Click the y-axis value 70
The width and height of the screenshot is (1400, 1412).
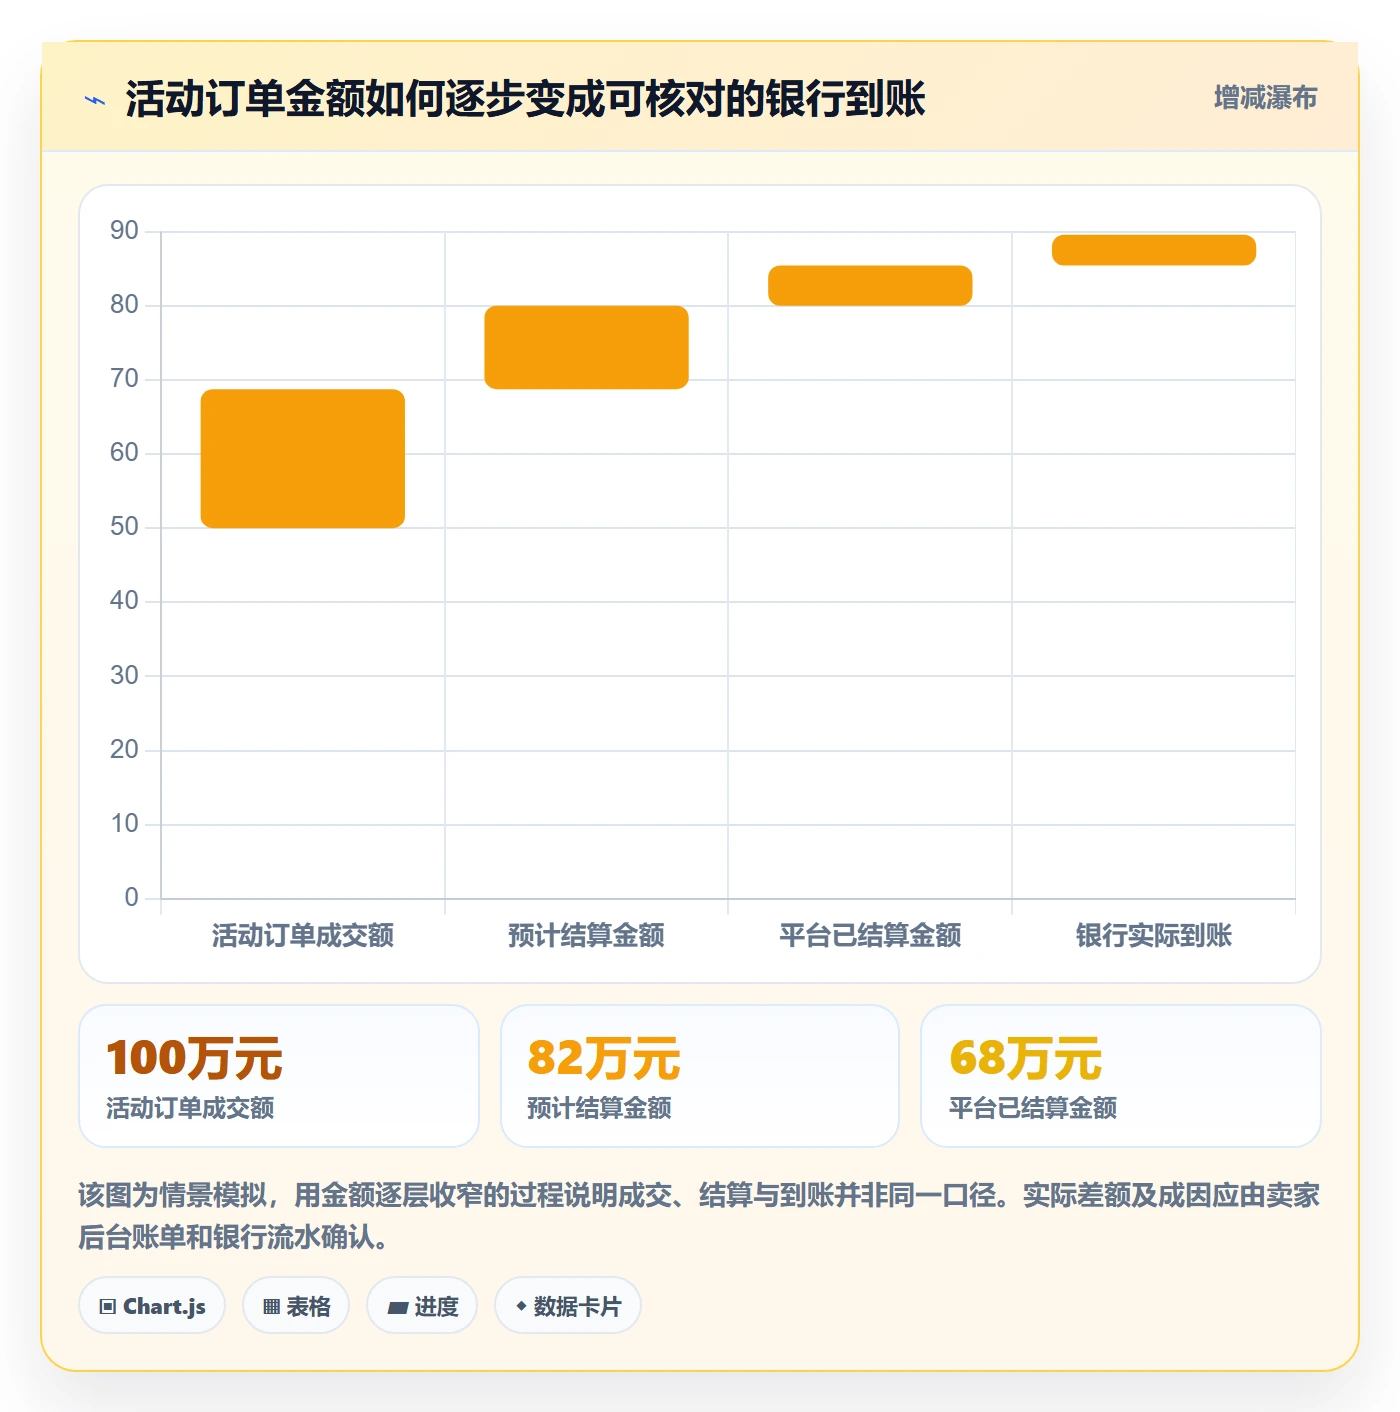[x=124, y=379]
